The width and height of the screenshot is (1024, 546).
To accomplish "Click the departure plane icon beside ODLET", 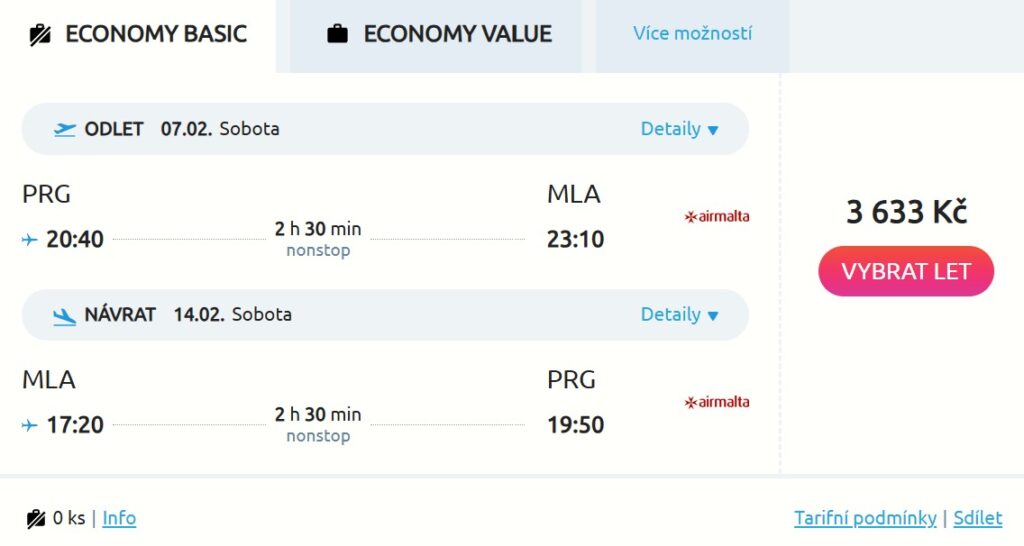I will coord(65,129).
